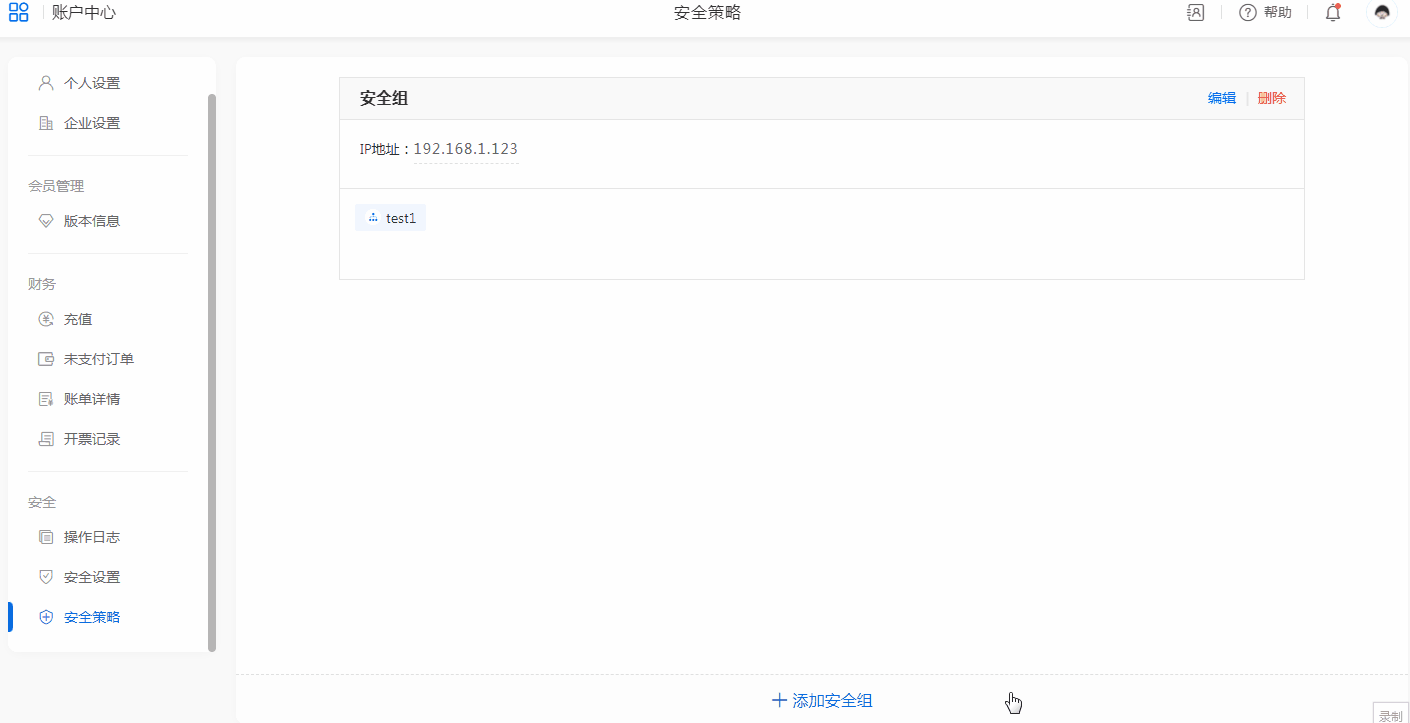Click the 版本信息 diamond icon

[45, 221]
